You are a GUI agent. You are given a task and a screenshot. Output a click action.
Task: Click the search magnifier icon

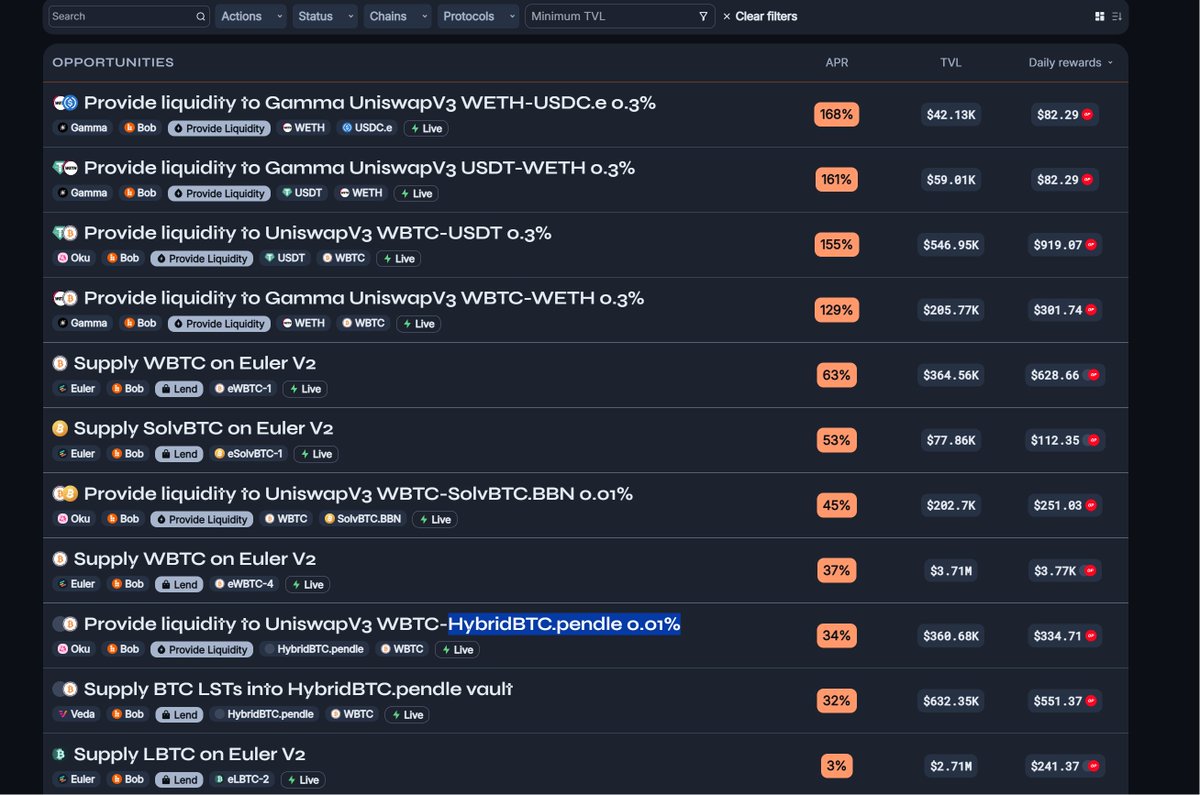coord(201,17)
